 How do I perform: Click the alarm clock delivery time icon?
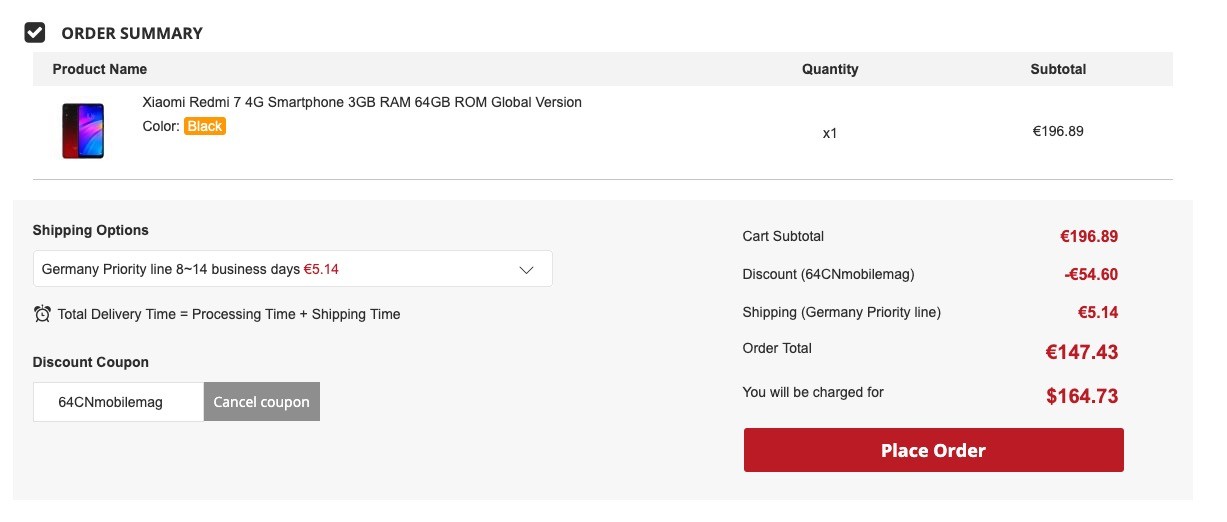pos(42,314)
